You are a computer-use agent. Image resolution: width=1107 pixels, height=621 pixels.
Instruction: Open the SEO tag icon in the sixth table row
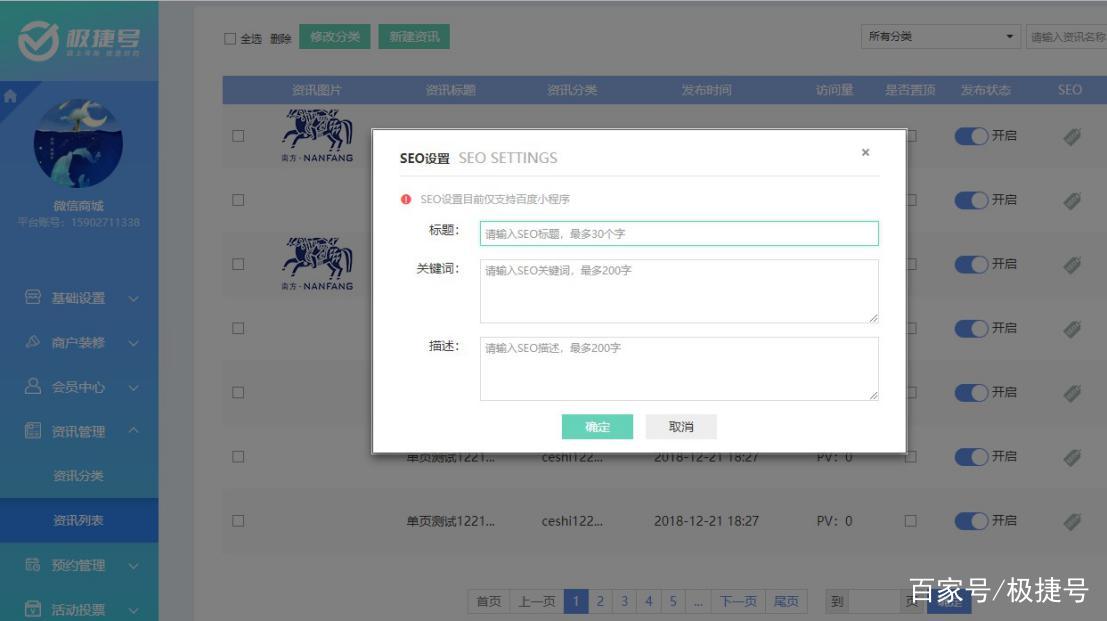1072,457
